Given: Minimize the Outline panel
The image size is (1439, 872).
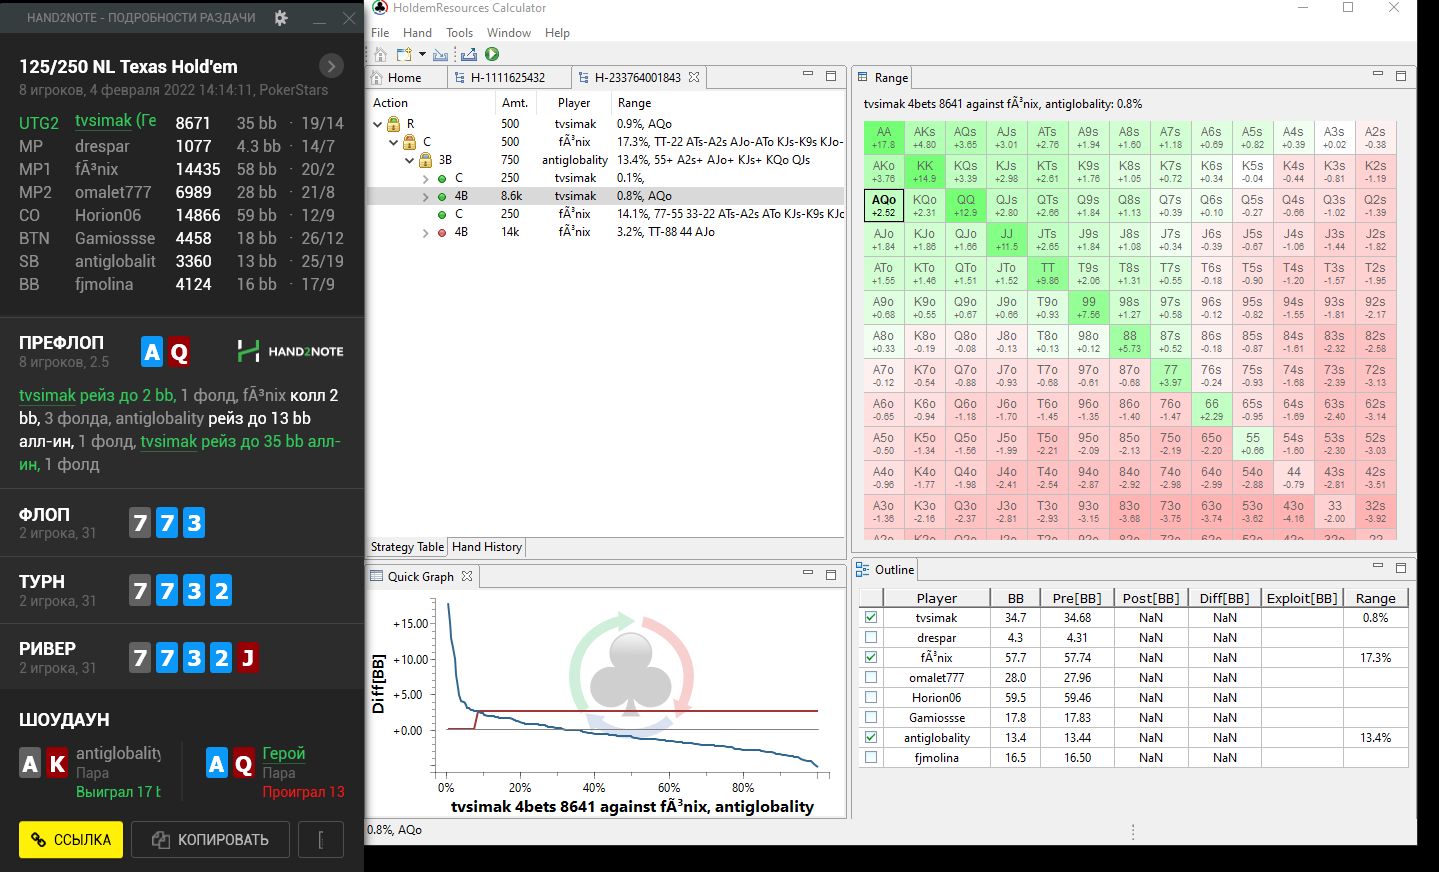Looking at the screenshot, I should 1378,566.
